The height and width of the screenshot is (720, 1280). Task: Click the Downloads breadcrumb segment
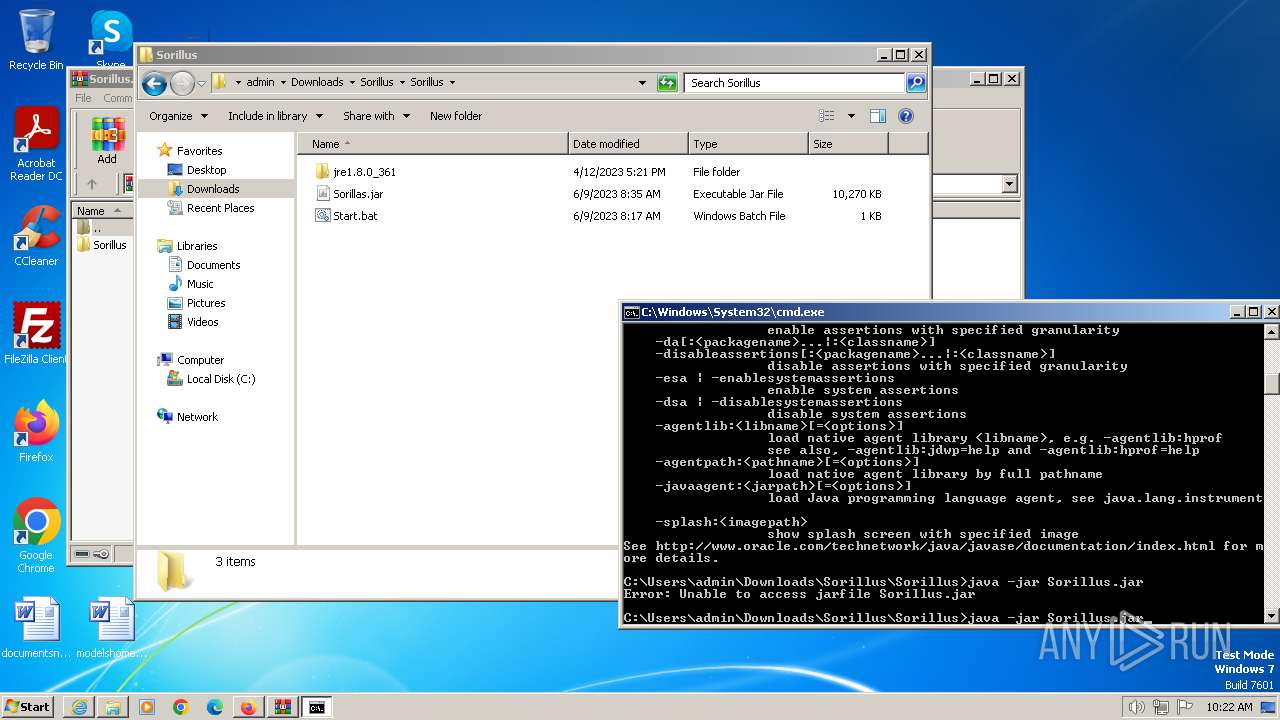pos(317,83)
